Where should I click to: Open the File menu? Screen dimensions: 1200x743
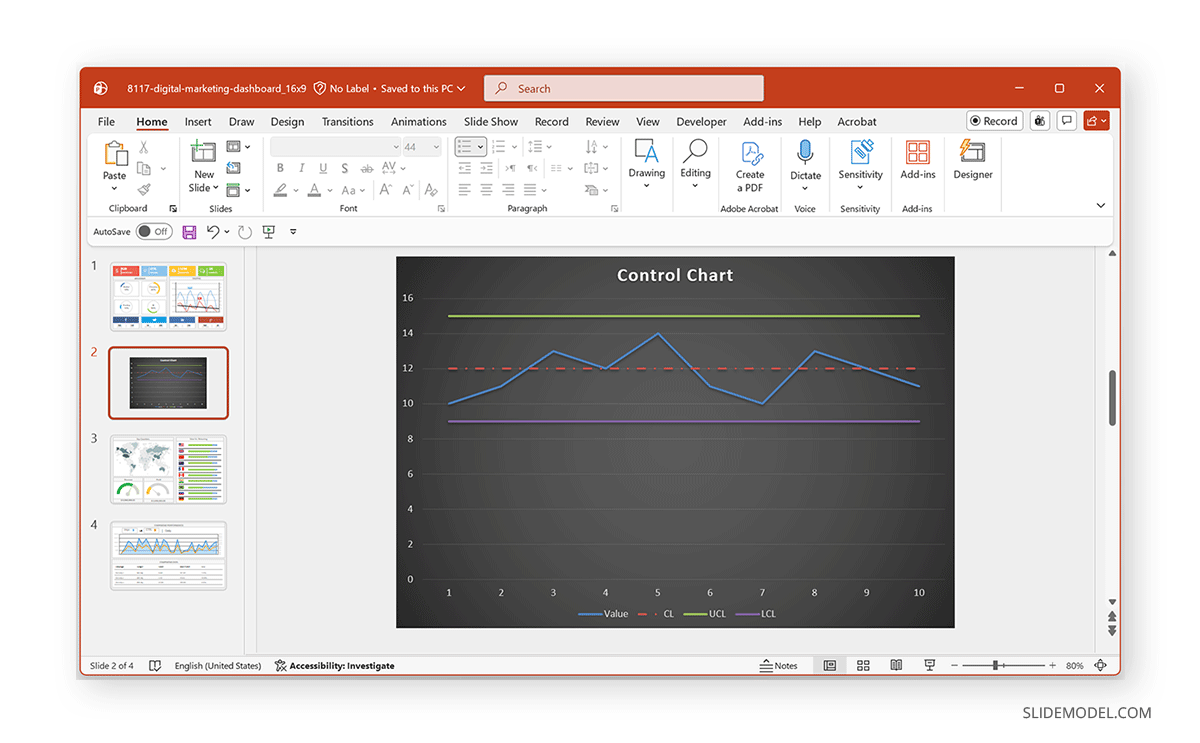pyautogui.click(x=106, y=122)
